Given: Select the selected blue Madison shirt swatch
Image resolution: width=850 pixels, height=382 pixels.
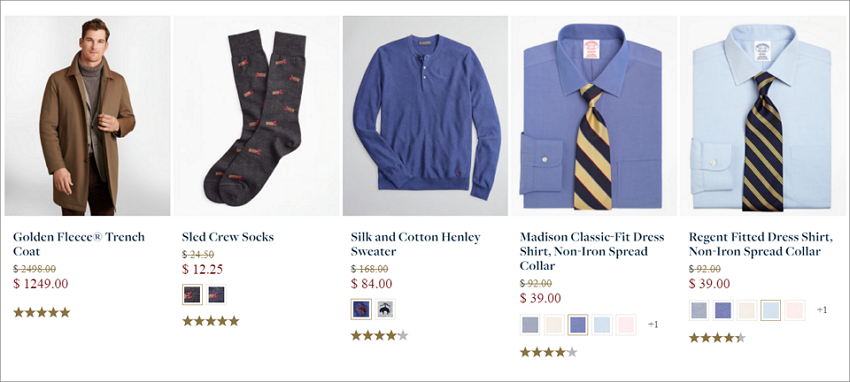Looking at the screenshot, I should tap(578, 325).
